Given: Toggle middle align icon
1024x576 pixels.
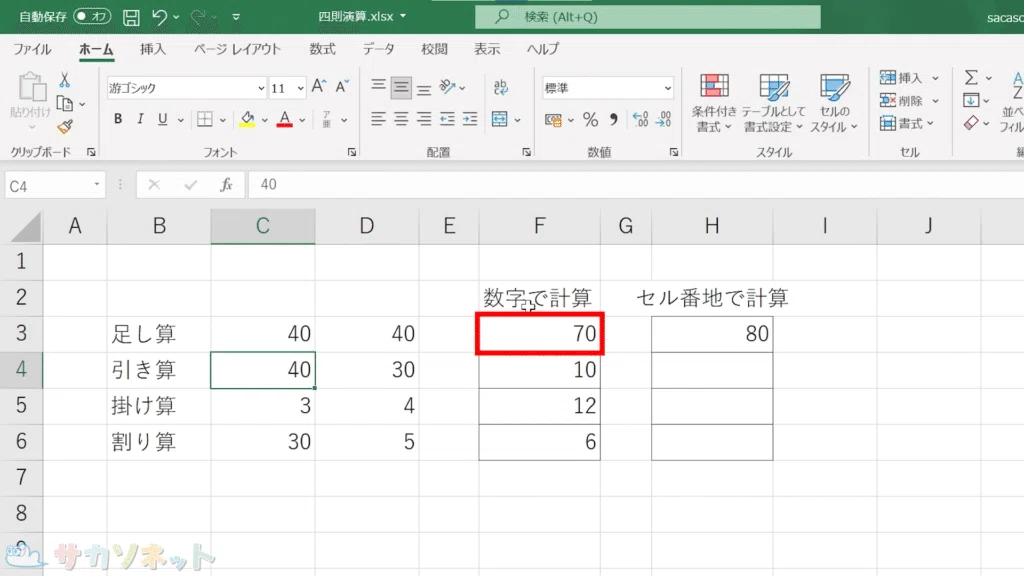Looking at the screenshot, I should [x=401, y=88].
